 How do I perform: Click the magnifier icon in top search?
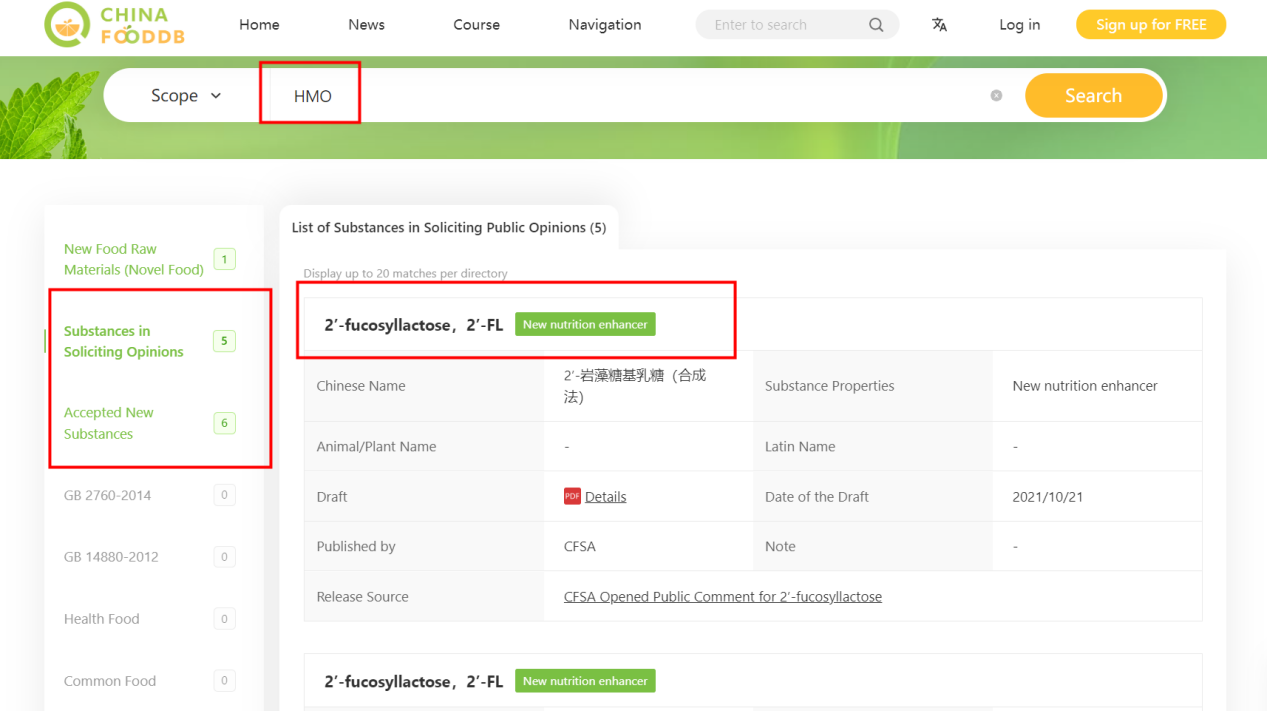[876, 25]
